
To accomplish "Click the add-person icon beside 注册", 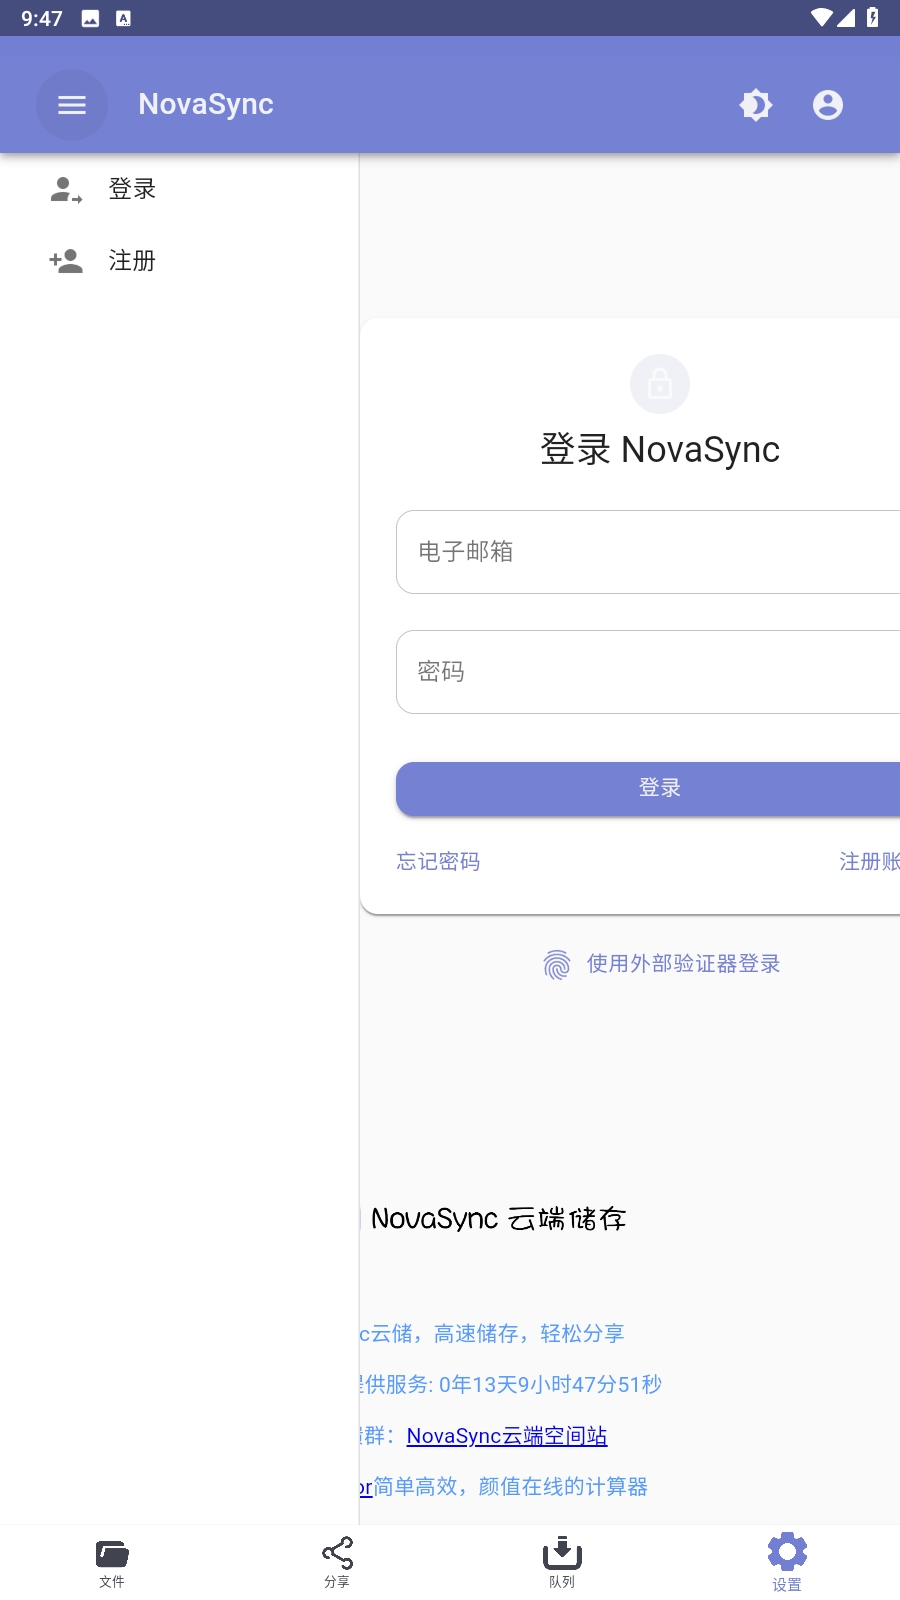I will [x=66, y=261].
